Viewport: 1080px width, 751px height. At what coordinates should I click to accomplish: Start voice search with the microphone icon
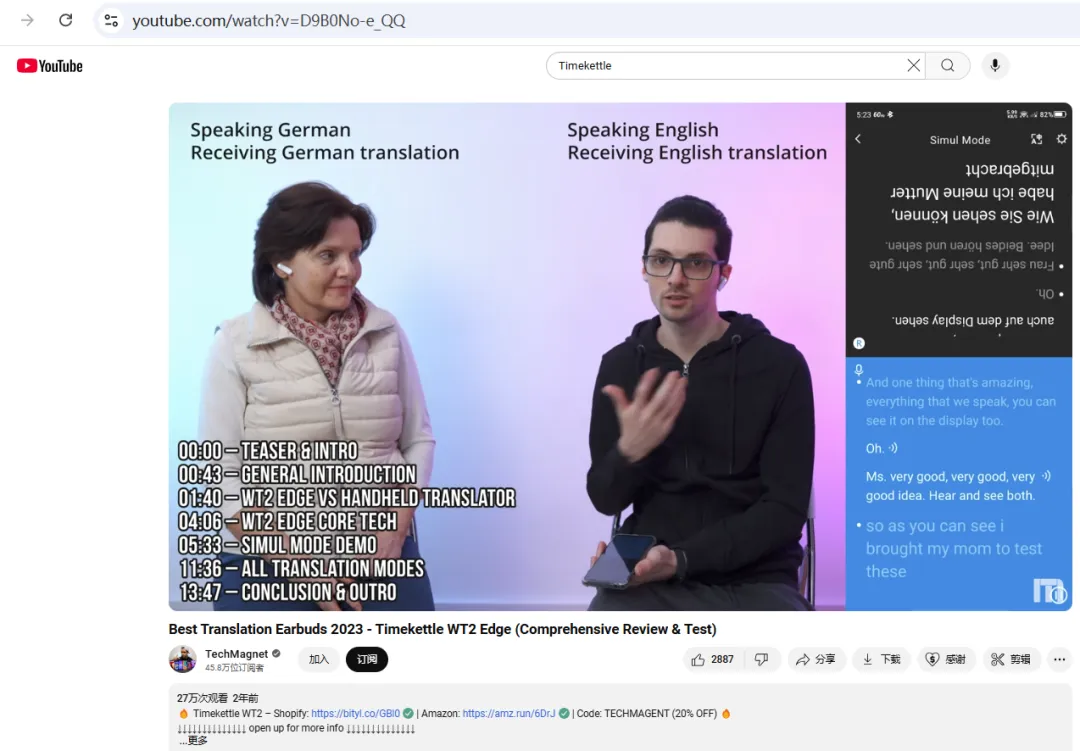point(994,64)
